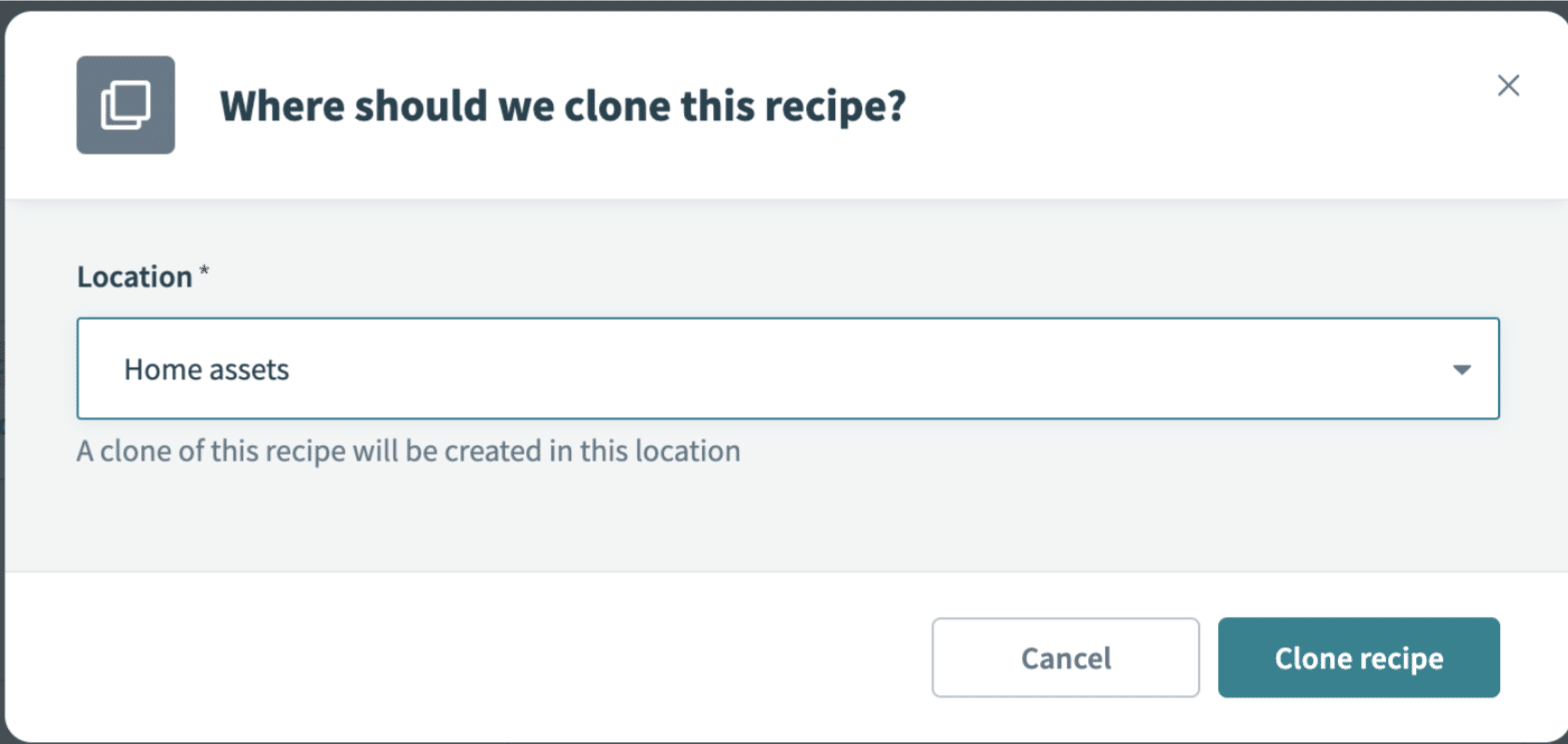Tap the close cross icon
1568x744 pixels.
click(1507, 86)
